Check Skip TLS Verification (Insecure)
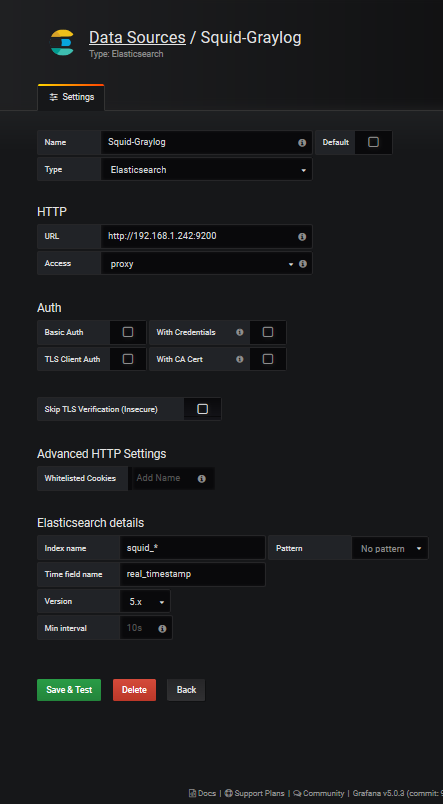The height and width of the screenshot is (804, 443). click(203, 409)
